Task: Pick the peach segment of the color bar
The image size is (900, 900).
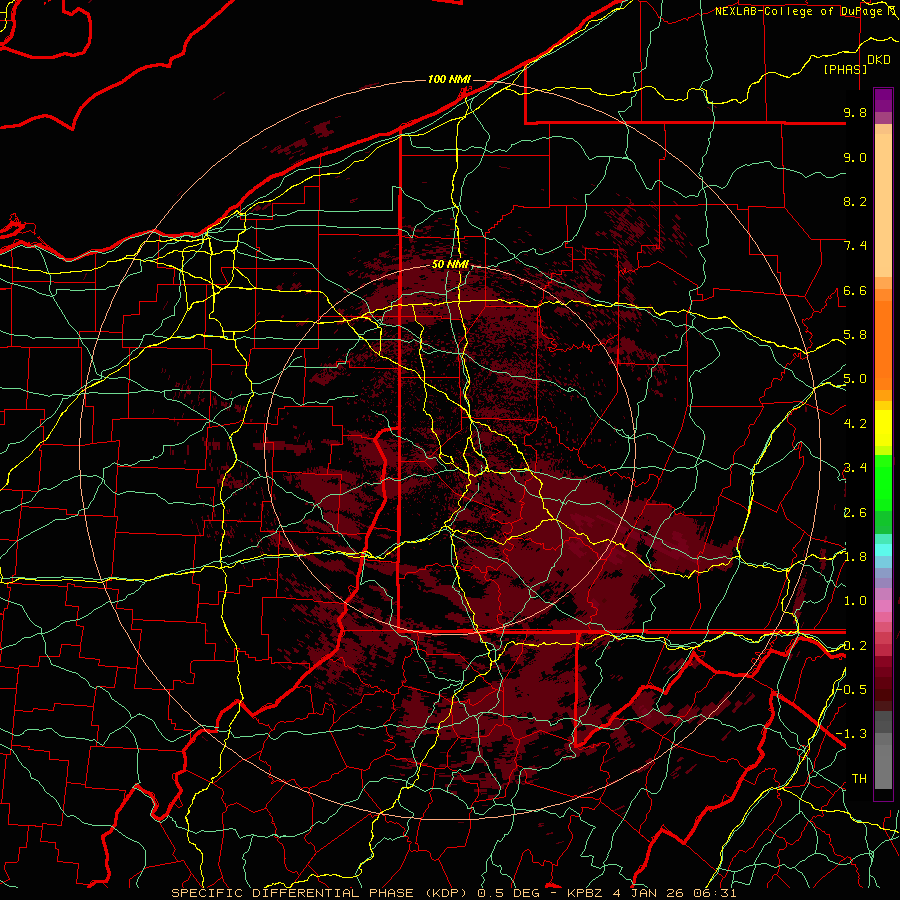Action: click(x=883, y=205)
